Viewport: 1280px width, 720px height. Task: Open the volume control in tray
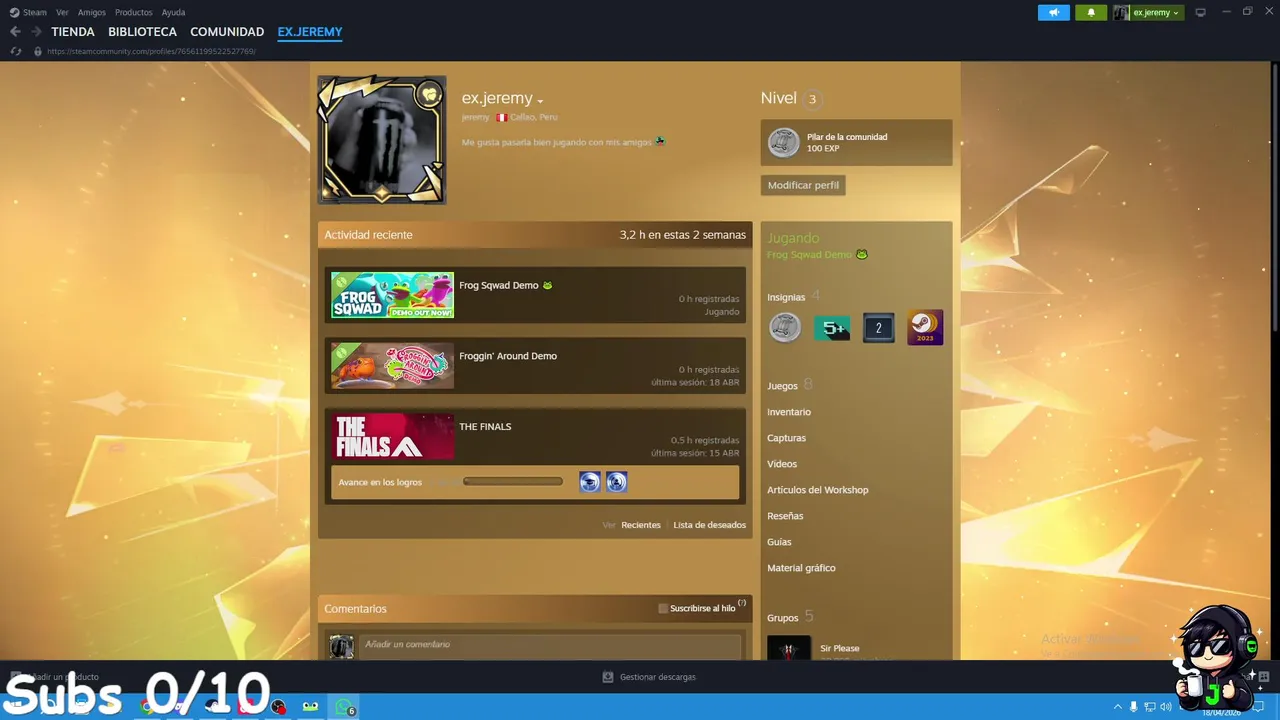(x=1166, y=707)
